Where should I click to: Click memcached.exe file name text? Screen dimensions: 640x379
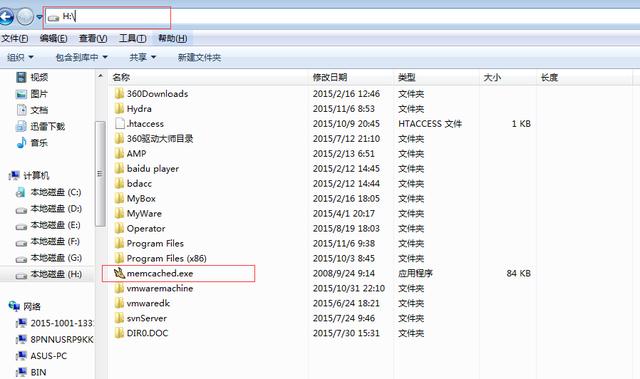pos(160,273)
